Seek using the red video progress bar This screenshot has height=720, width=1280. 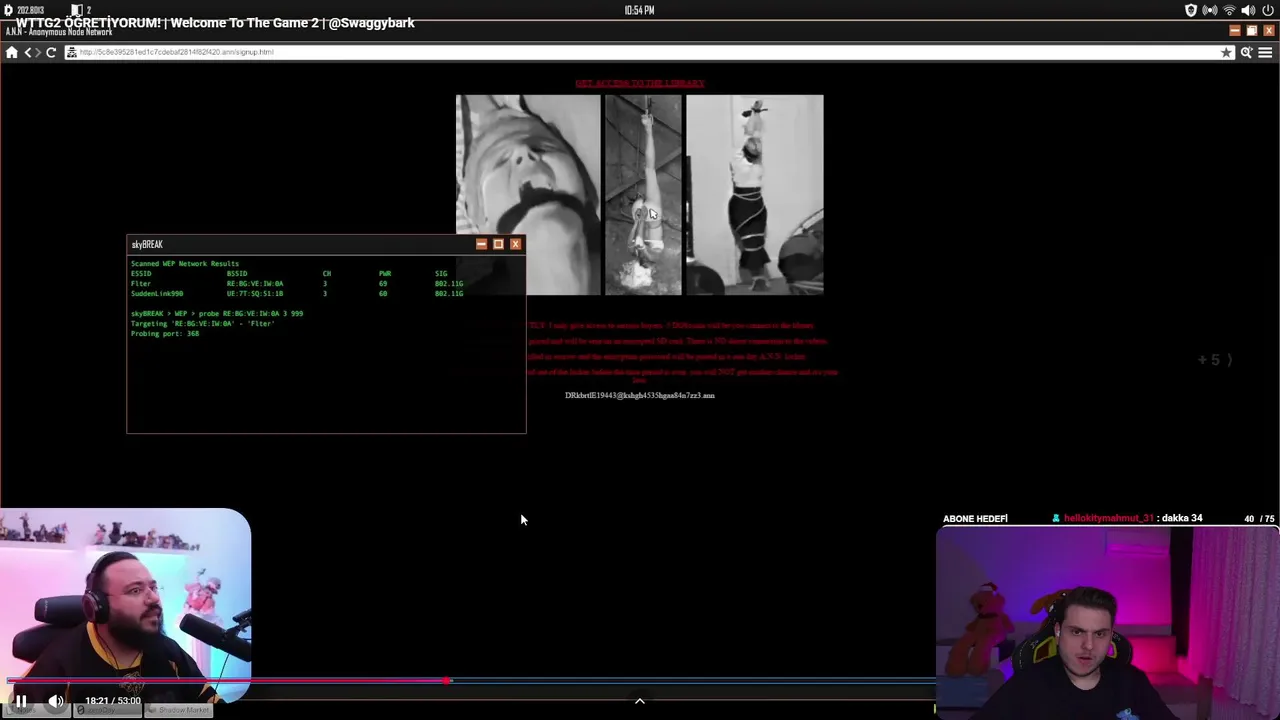[228, 681]
